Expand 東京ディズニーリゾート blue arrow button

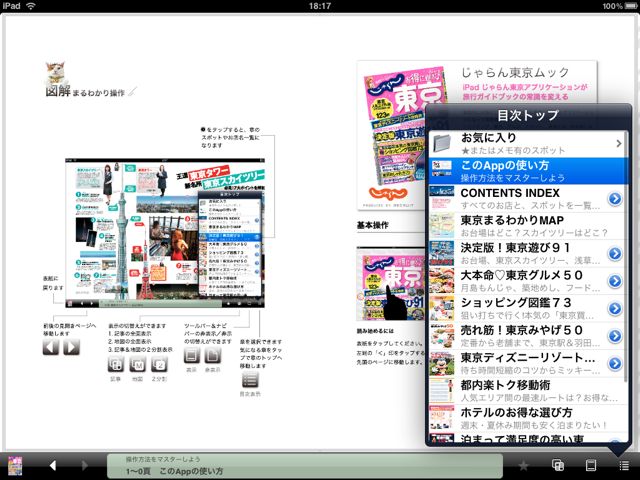click(x=615, y=363)
